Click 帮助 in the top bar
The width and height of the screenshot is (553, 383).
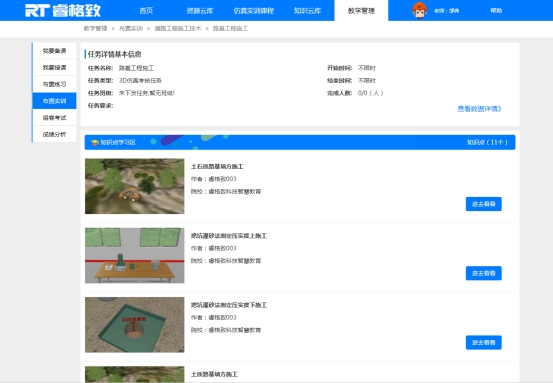[x=496, y=11]
